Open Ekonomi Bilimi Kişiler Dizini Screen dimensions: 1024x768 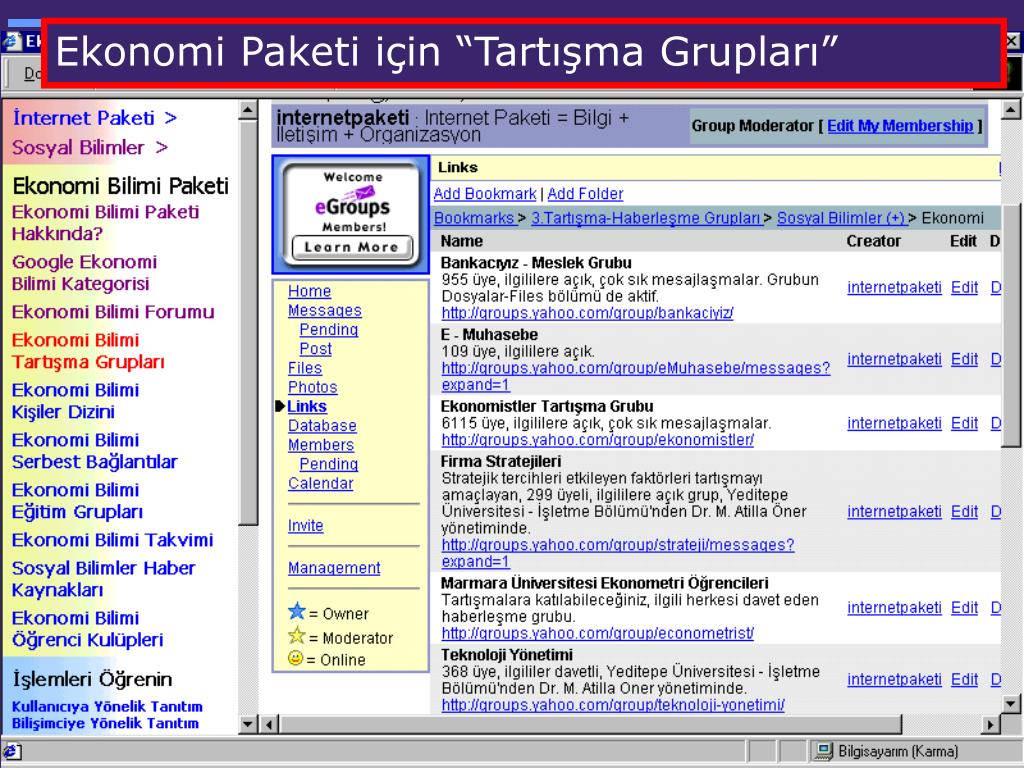tap(75, 401)
